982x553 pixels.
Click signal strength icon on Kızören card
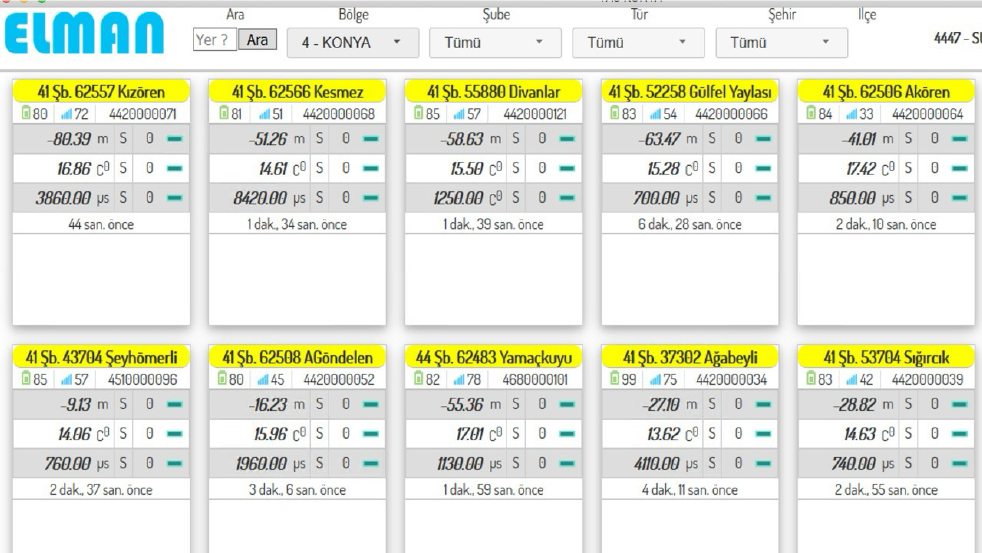[x=66, y=114]
